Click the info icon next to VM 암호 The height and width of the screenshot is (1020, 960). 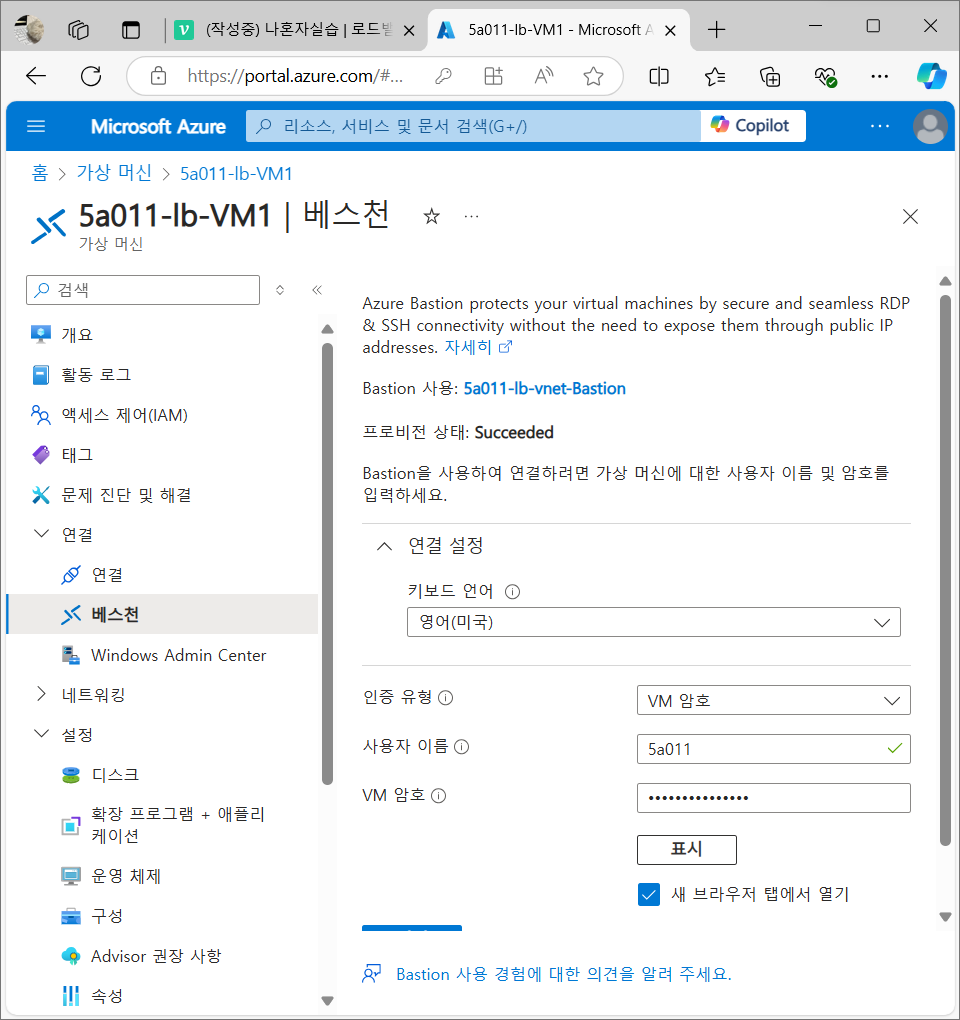(439, 796)
